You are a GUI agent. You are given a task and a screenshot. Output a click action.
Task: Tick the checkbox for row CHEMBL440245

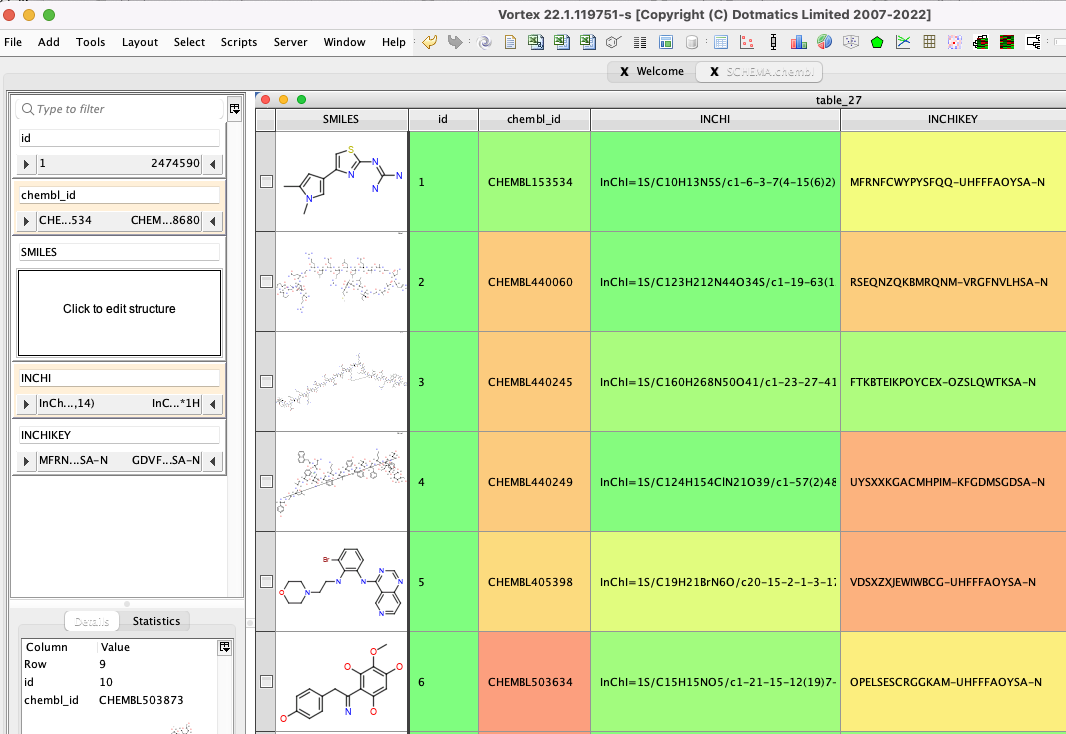coord(266,381)
